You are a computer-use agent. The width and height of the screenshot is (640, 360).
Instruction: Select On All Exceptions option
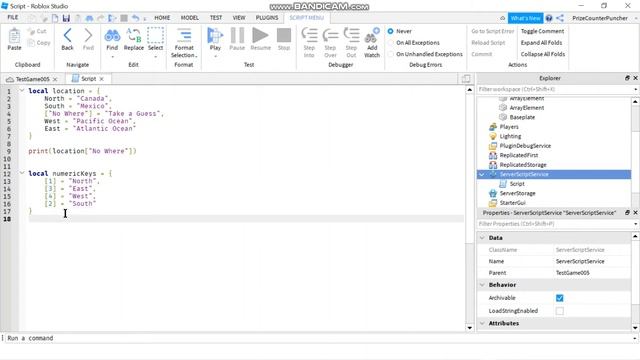(x=391, y=42)
